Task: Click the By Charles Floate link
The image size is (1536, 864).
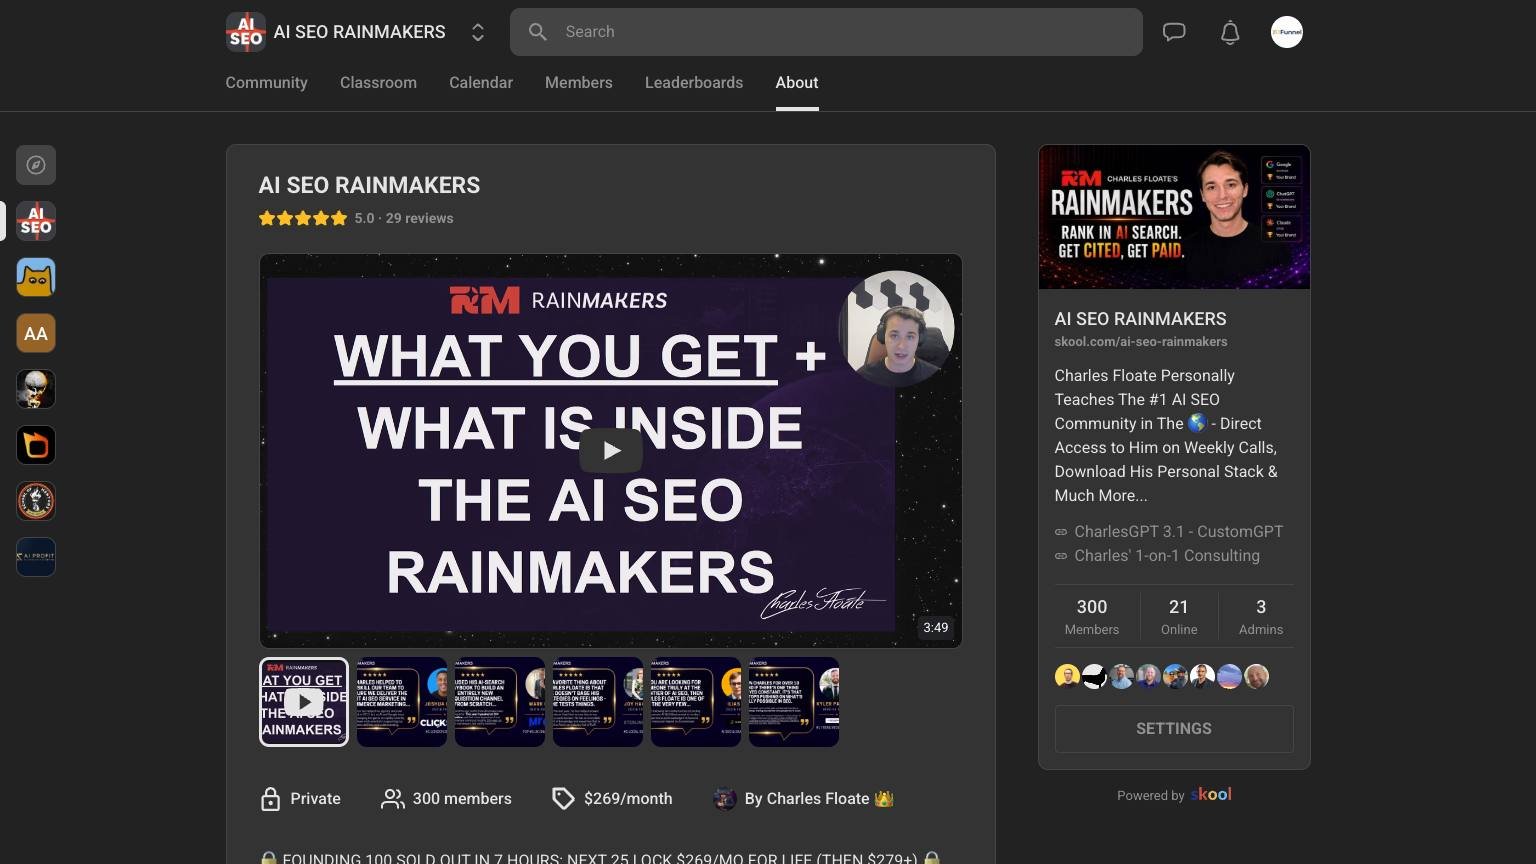Action: [818, 798]
